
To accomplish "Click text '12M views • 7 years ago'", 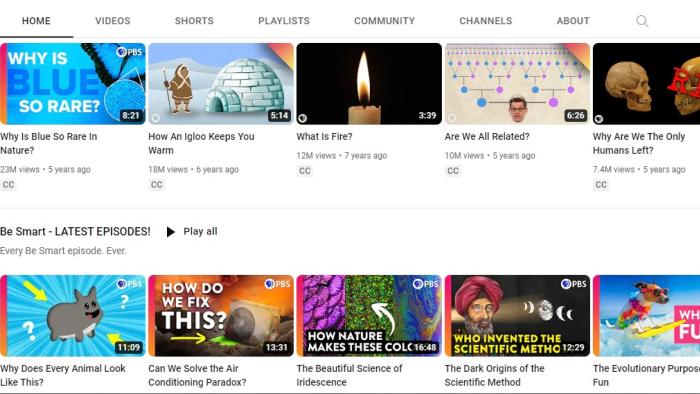I will [x=342, y=156].
